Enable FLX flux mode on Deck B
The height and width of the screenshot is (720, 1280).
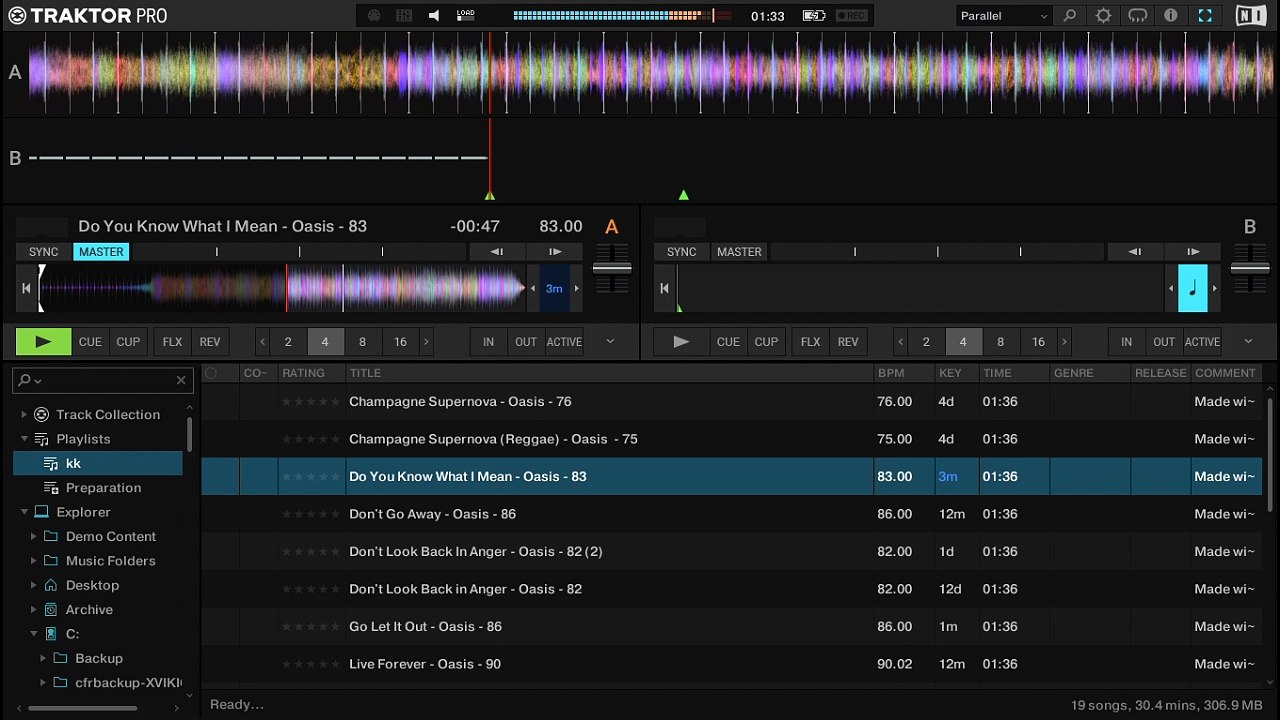pyautogui.click(x=811, y=342)
